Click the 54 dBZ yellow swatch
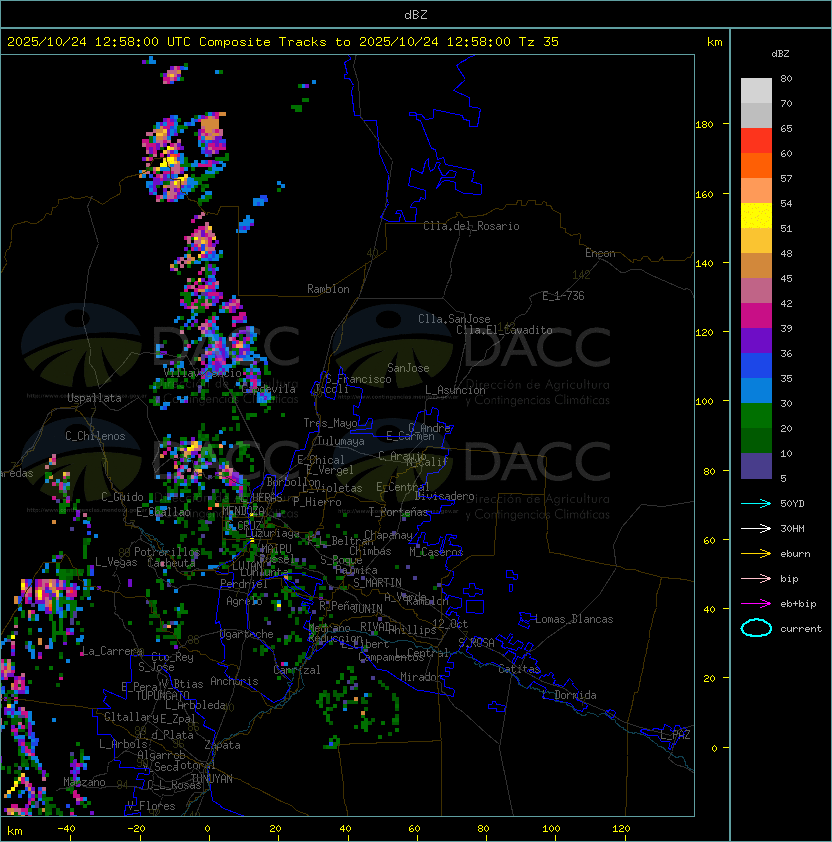This screenshot has width=832, height=842. 756,215
